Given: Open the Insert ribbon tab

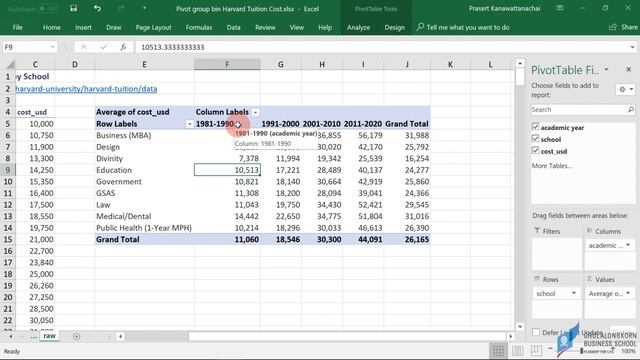Looking at the screenshot, I should coord(83,27).
